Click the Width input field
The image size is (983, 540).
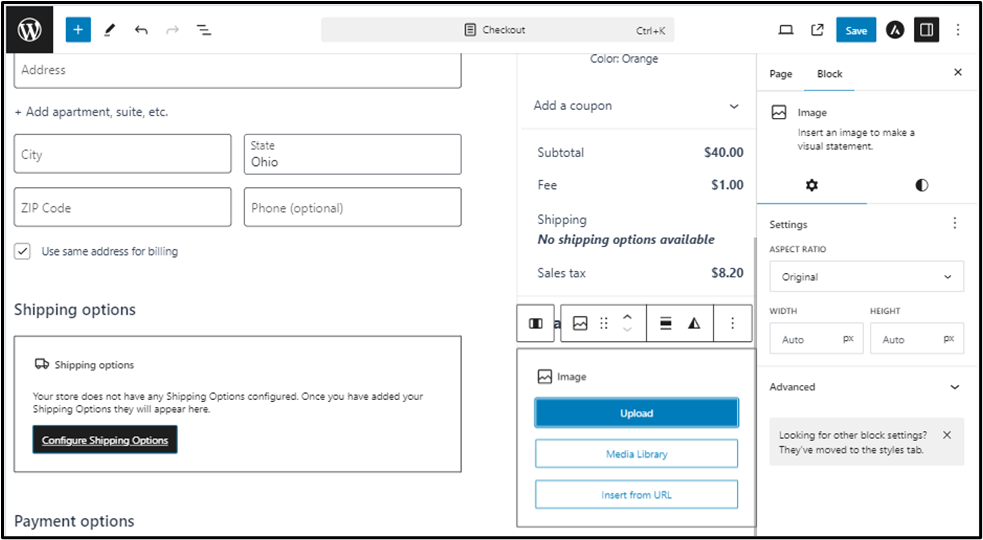[x=805, y=339]
